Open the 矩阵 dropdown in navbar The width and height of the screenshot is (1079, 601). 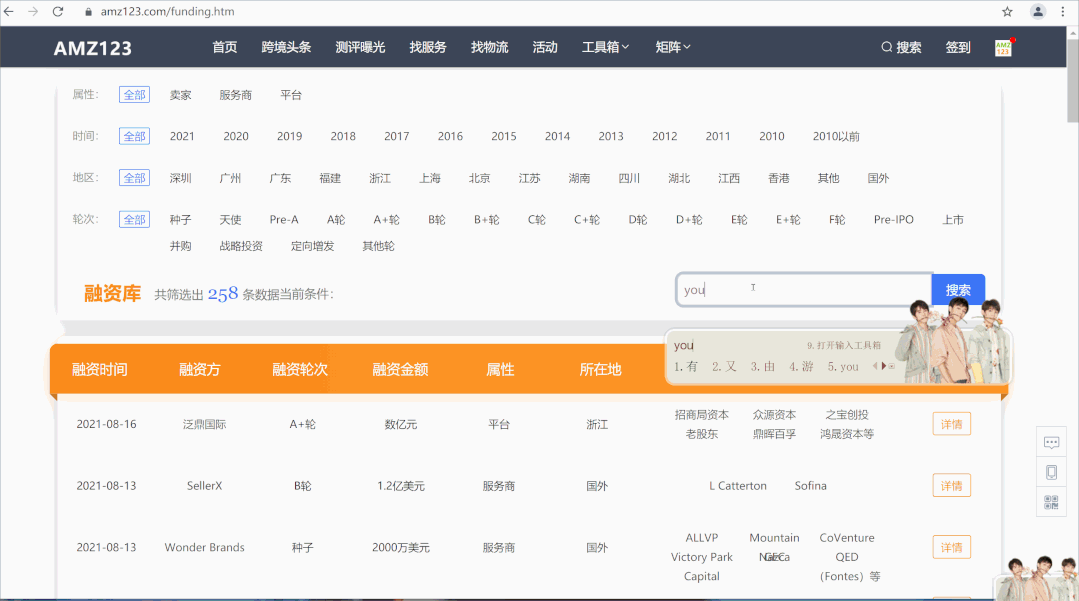point(671,46)
